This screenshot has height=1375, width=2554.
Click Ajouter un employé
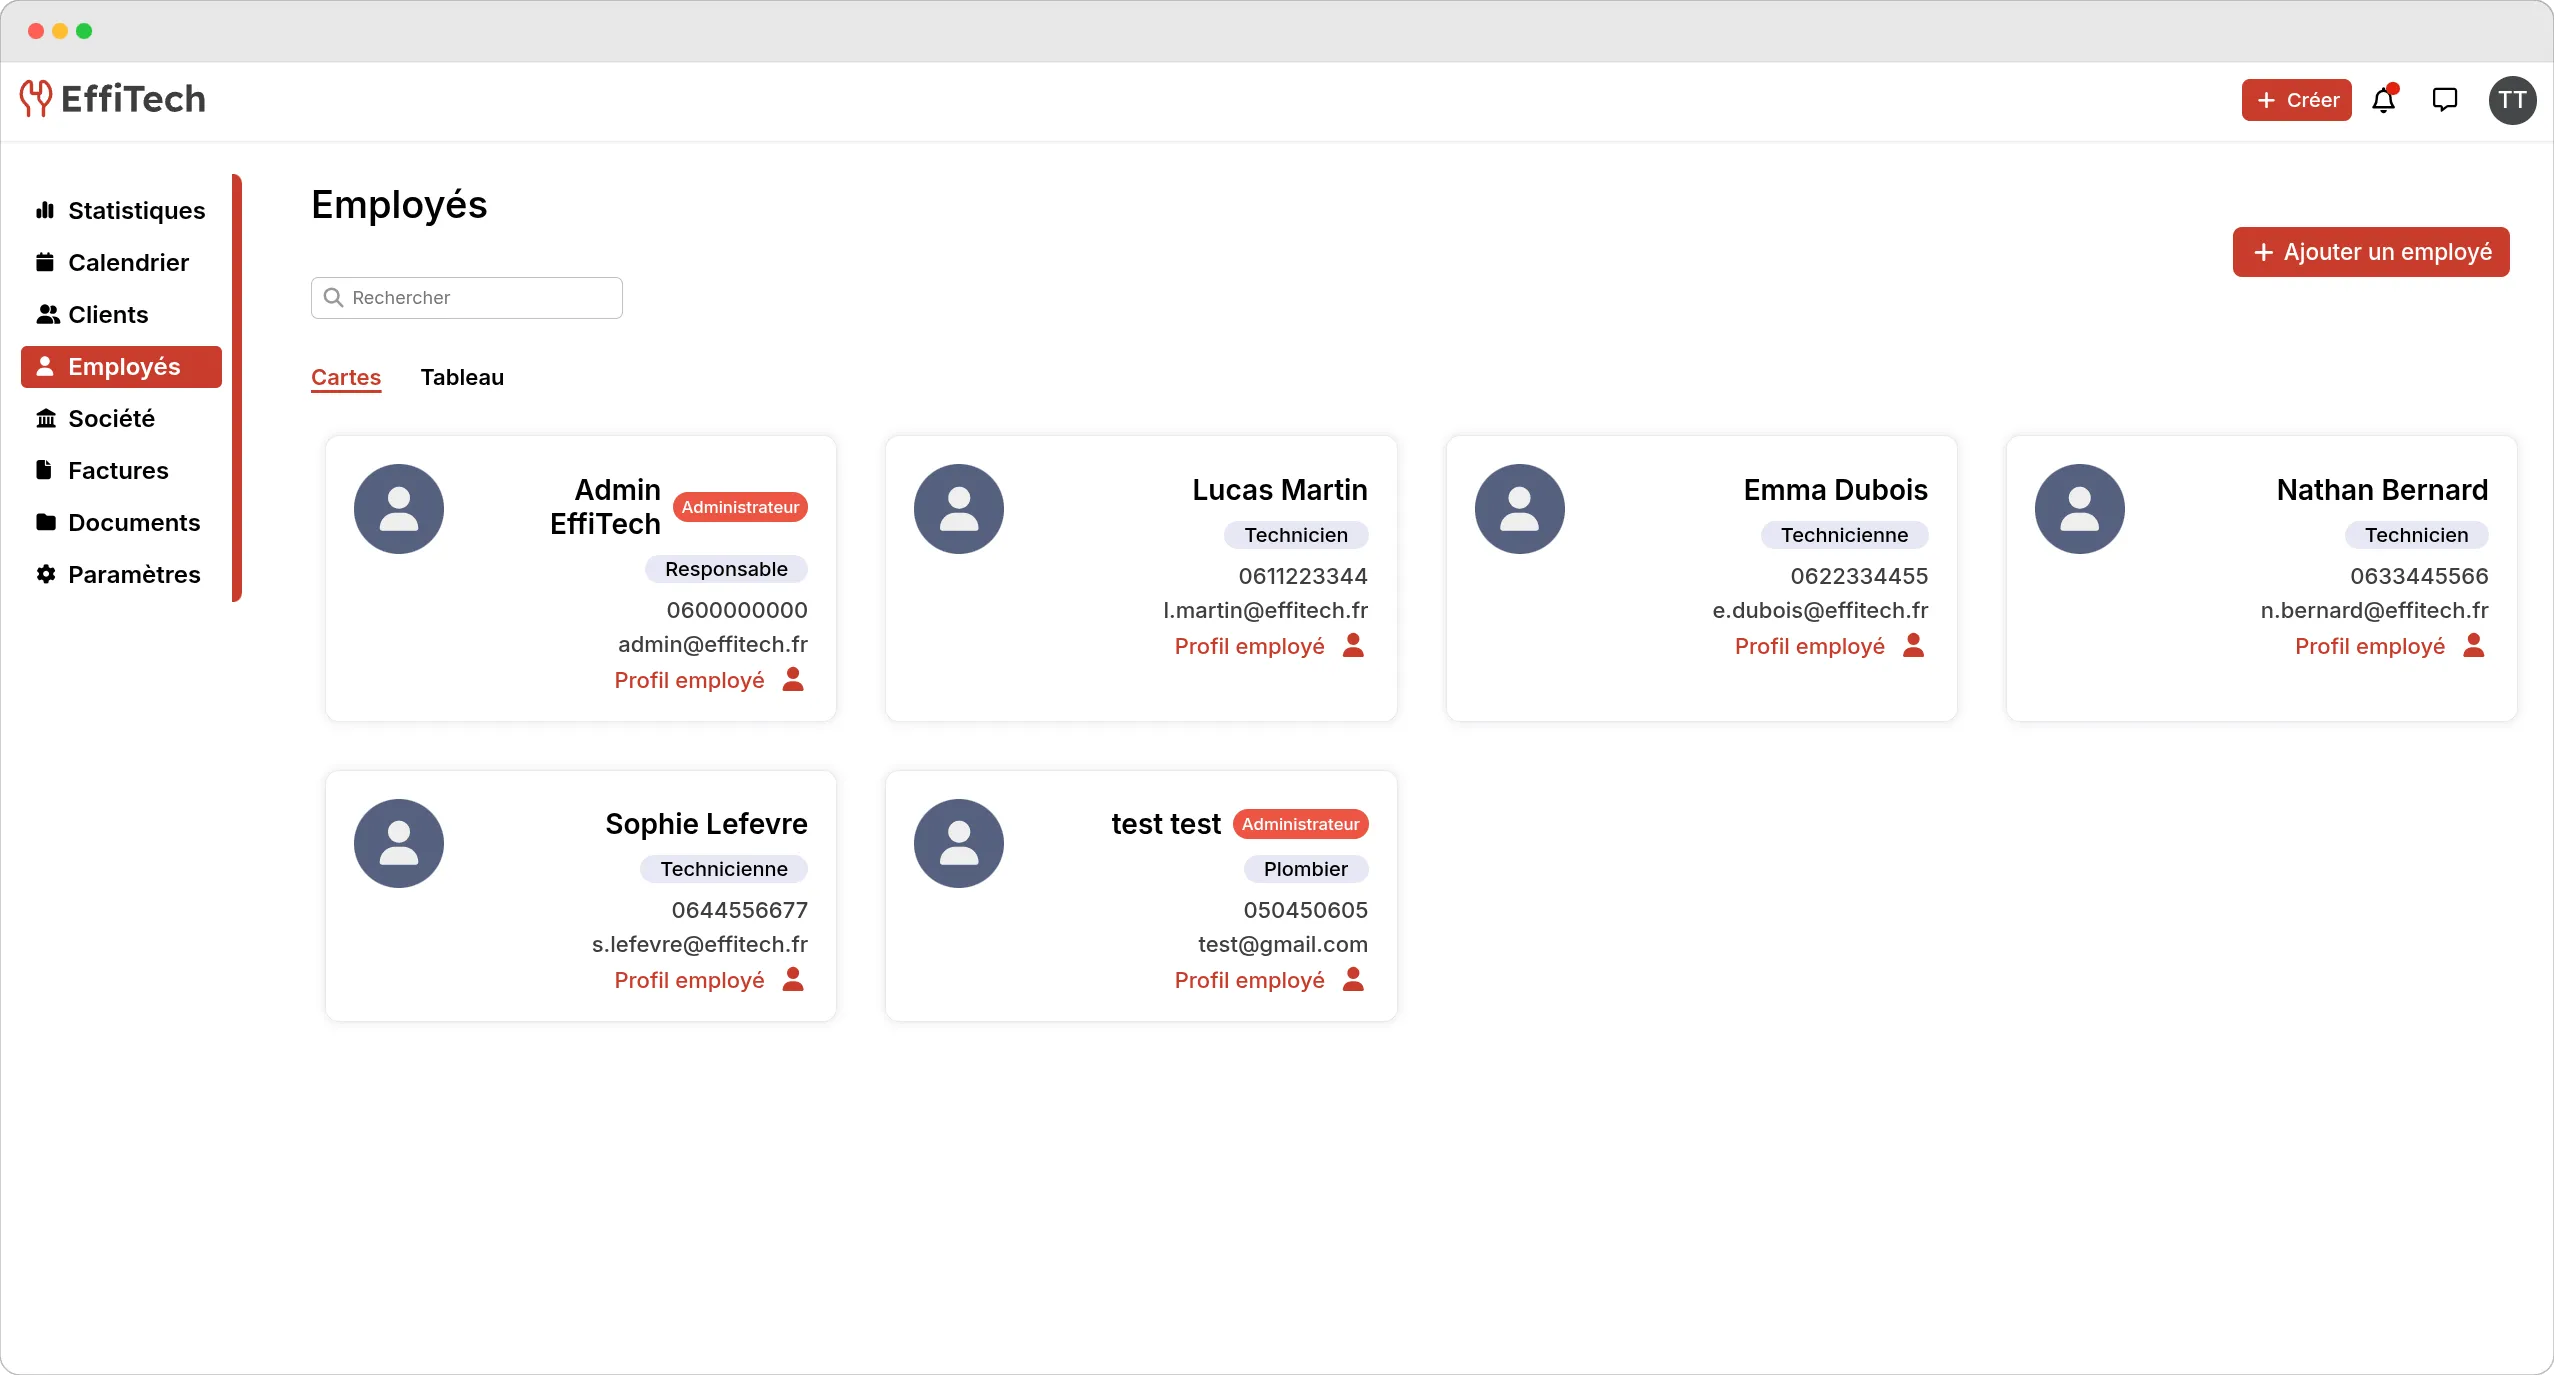coord(2370,252)
